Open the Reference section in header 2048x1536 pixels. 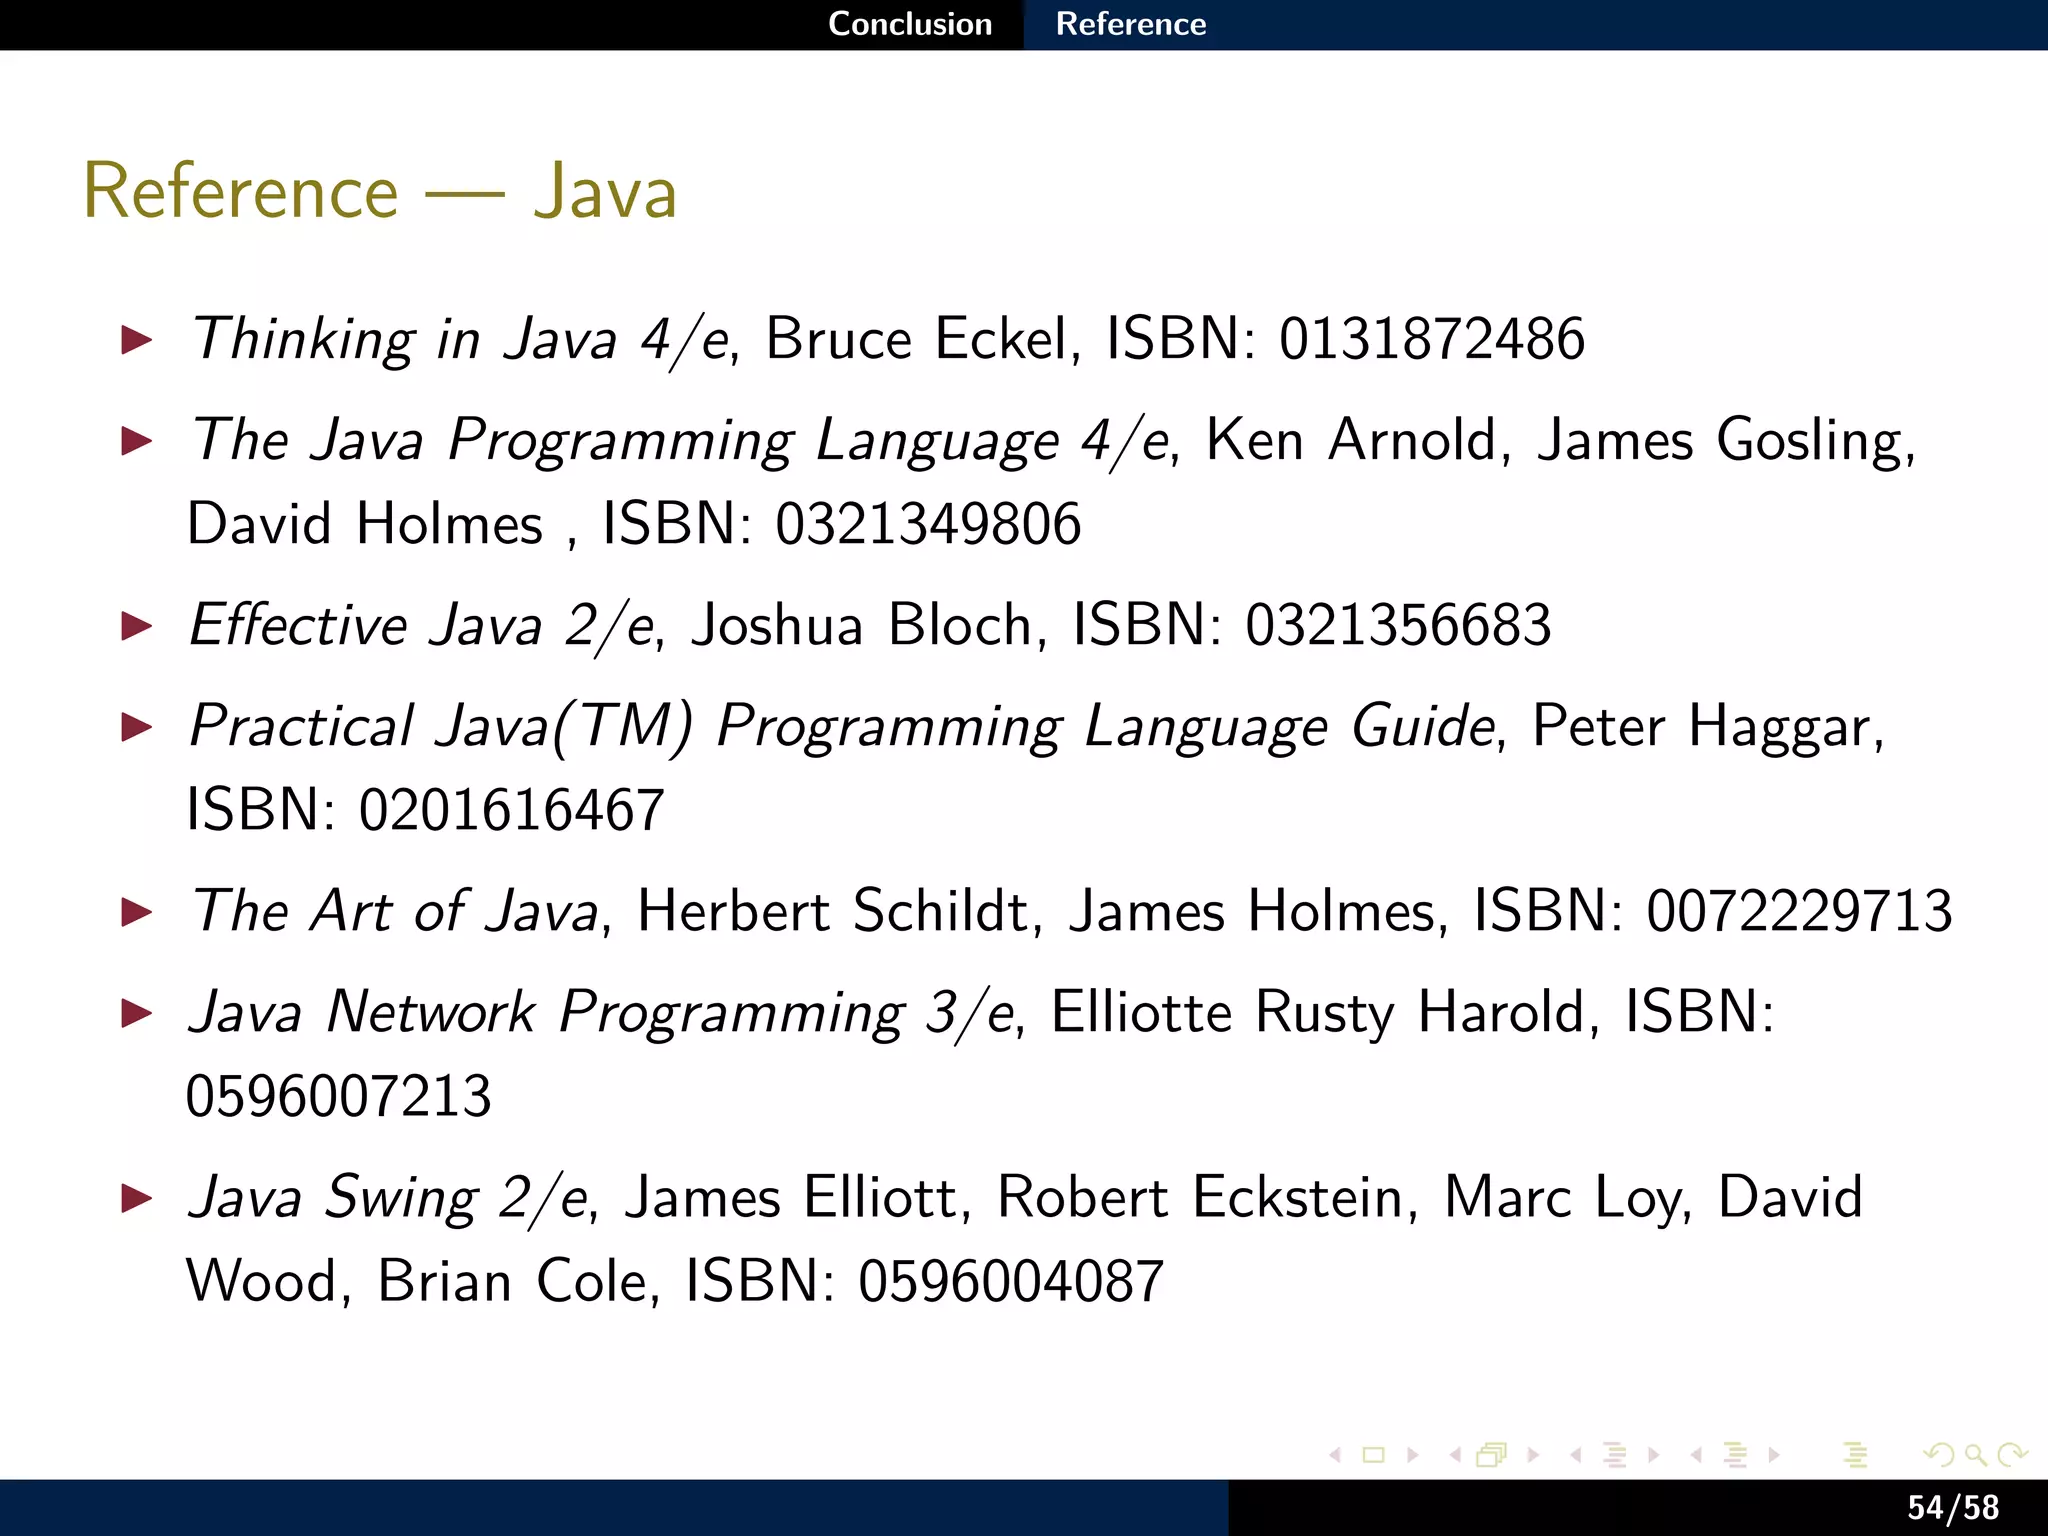(1131, 24)
